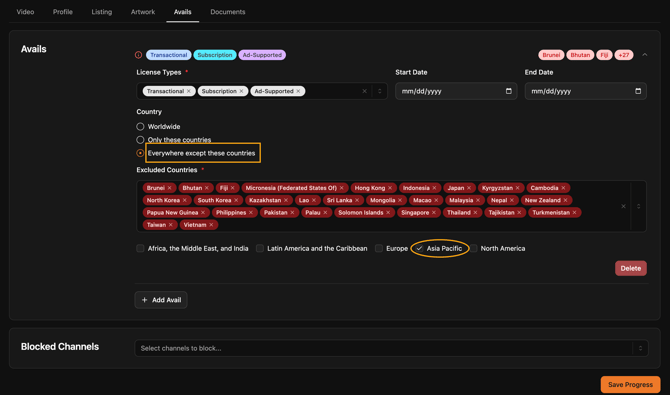Save progress on the form
Viewport: 670px width, 395px height.
point(630,385)
